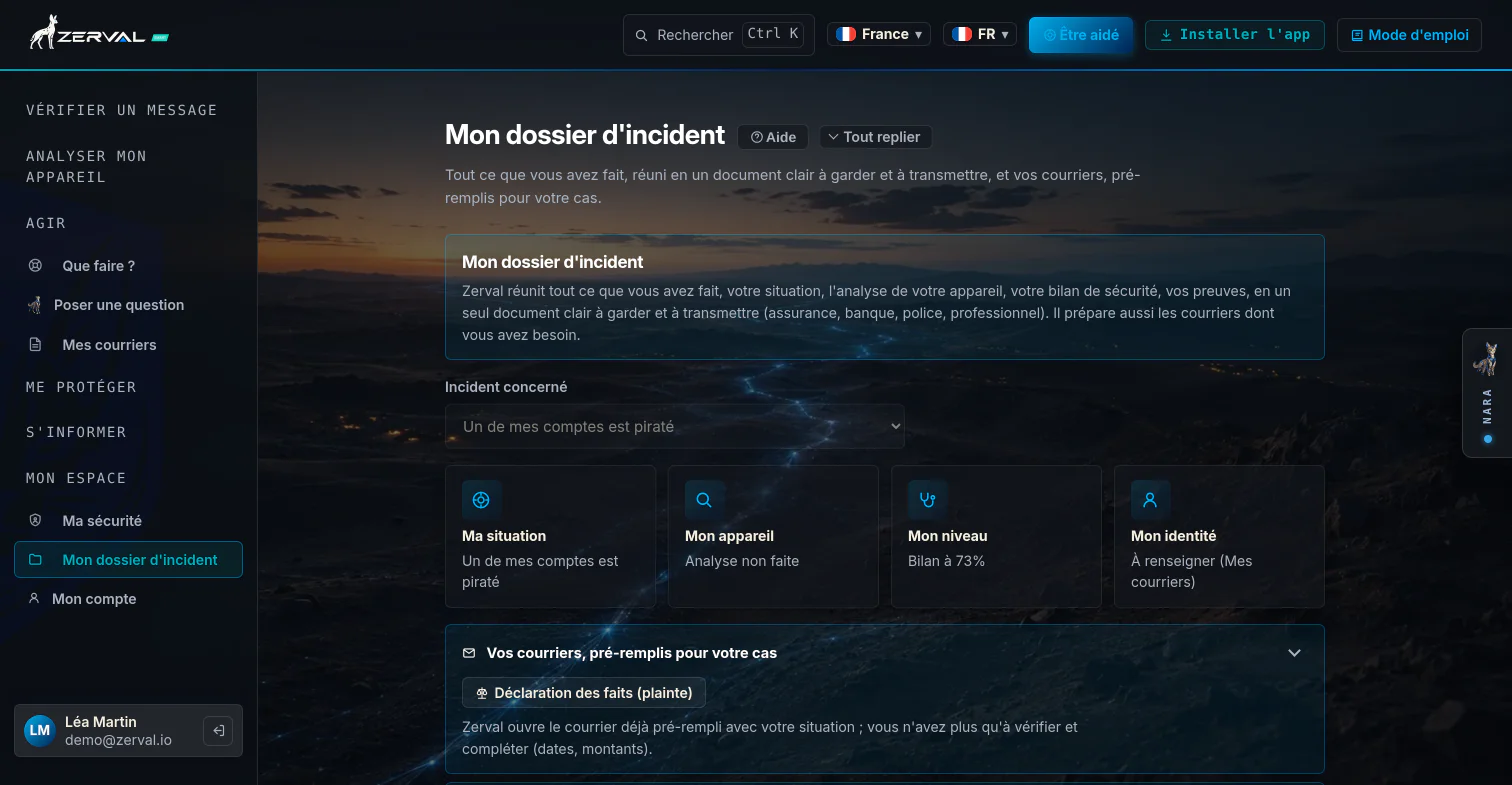Screen dimensions: 1512x785
Task: Click the document icon beside Mes courriers
Action: click(35, 345)
